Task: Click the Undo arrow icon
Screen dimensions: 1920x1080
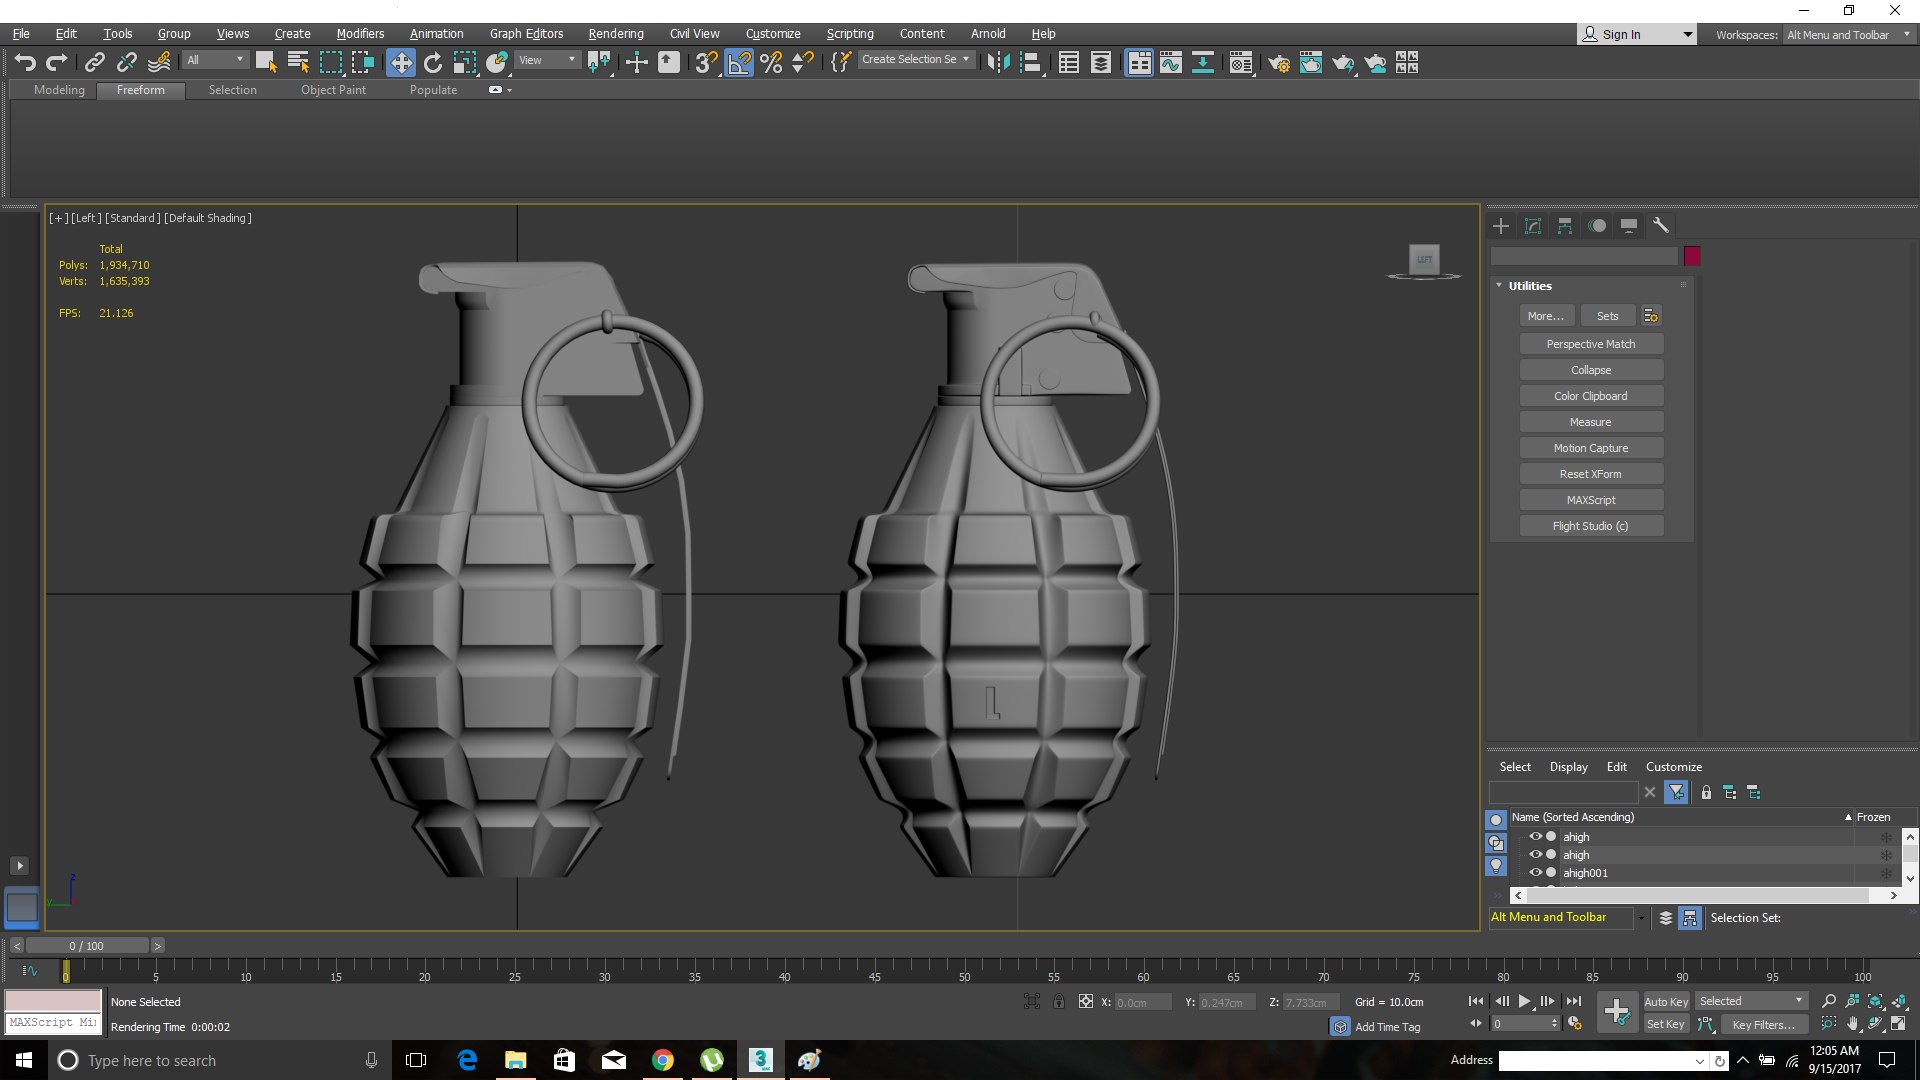Action: [x=25, y=62]
